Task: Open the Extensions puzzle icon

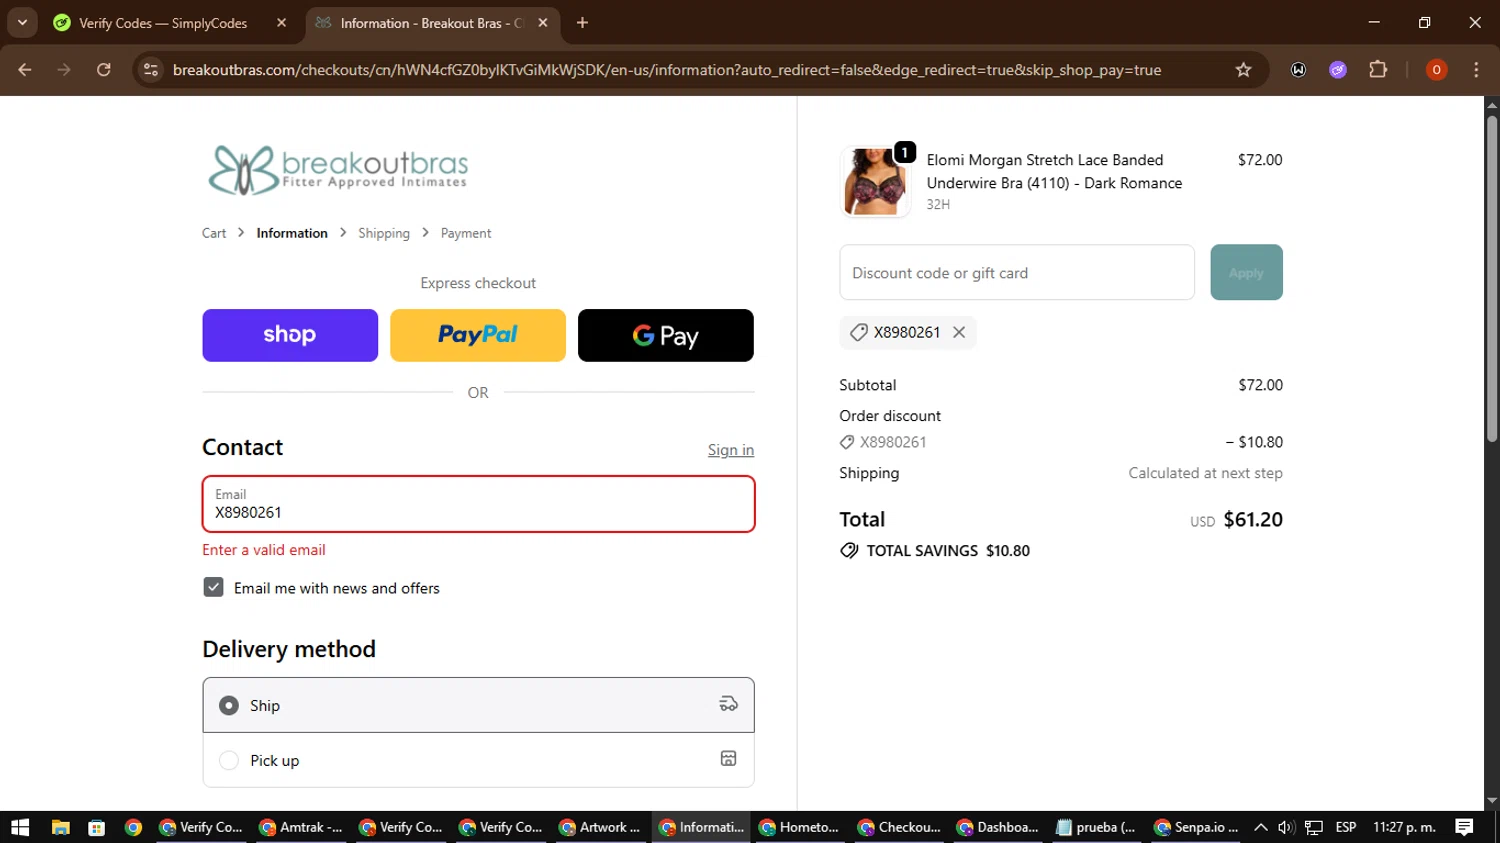Action: (x=1378, y=70)
